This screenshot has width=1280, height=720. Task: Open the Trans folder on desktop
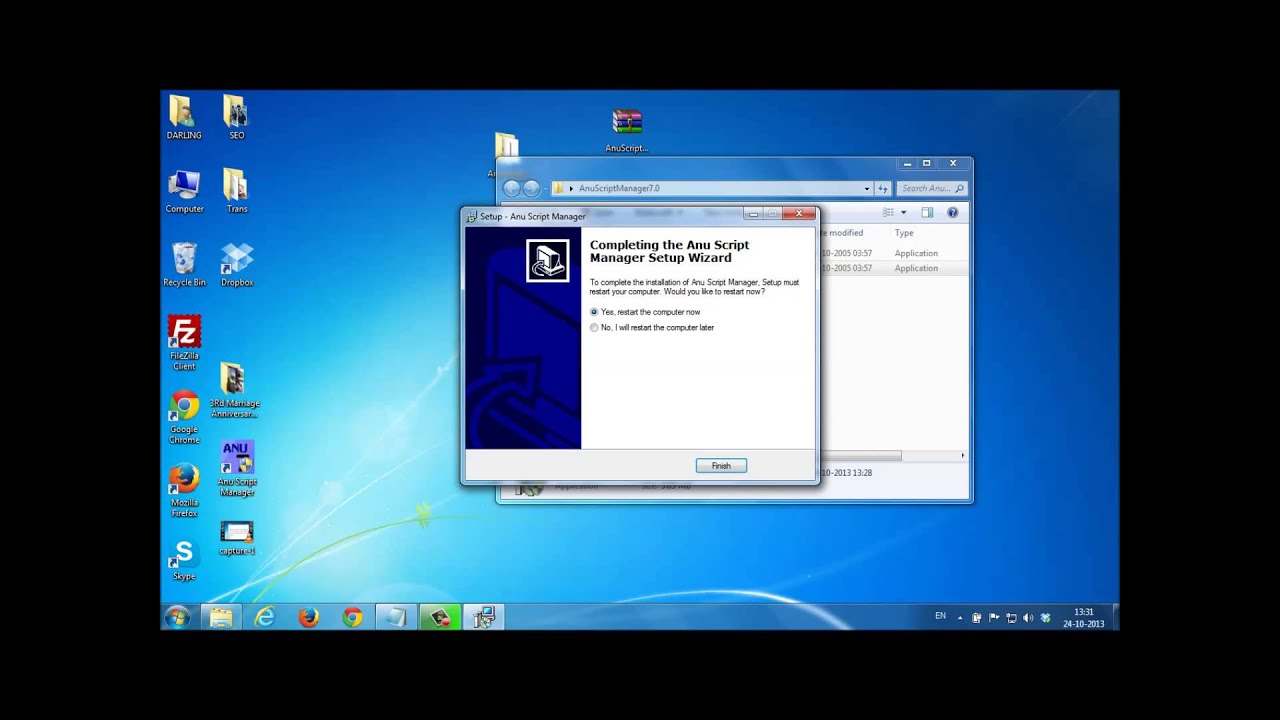pos(236,191)
